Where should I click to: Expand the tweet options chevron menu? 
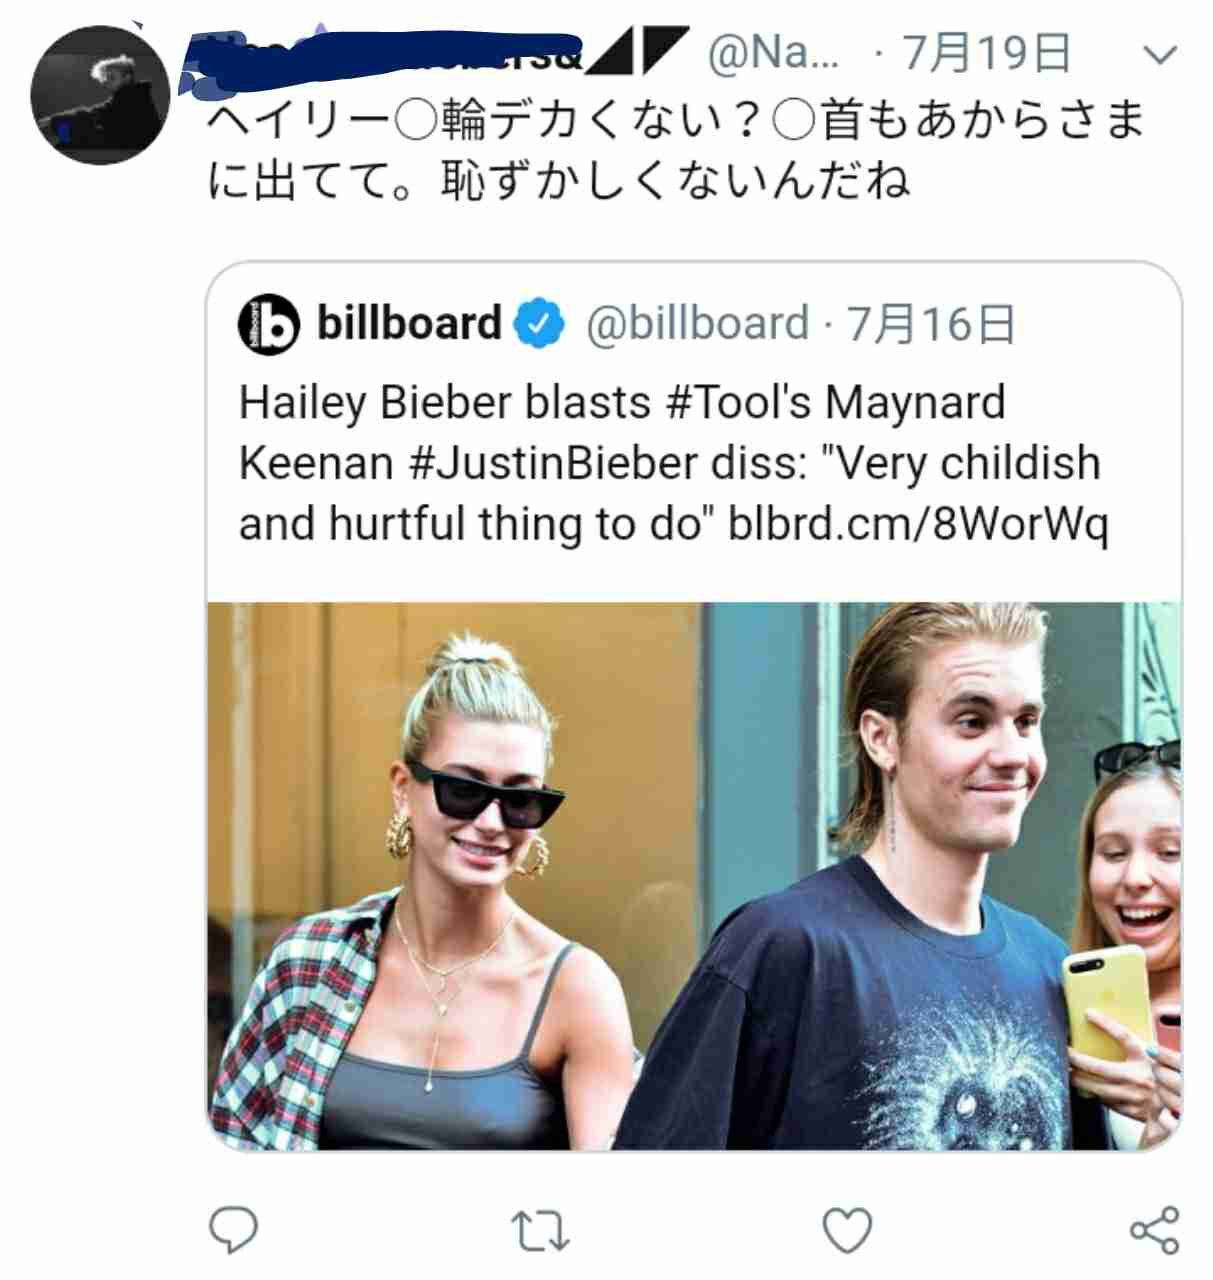coord(1160,55)
